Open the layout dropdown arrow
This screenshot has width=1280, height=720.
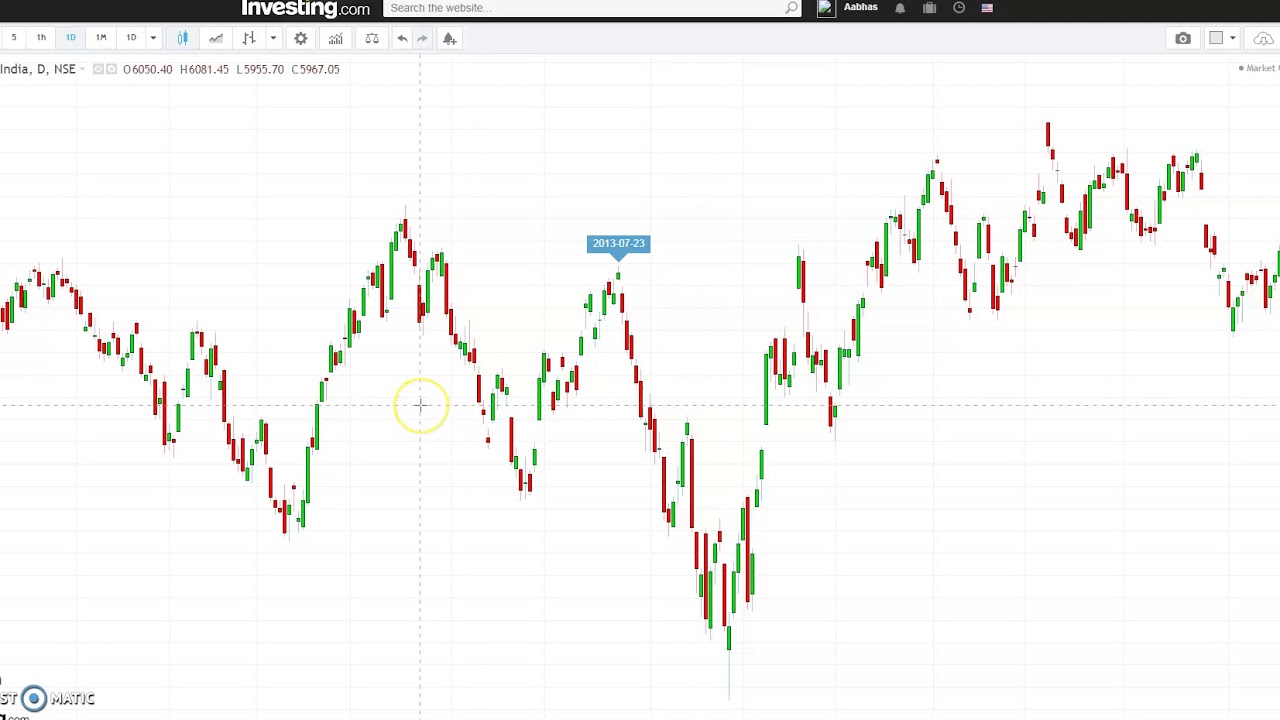1233,38
